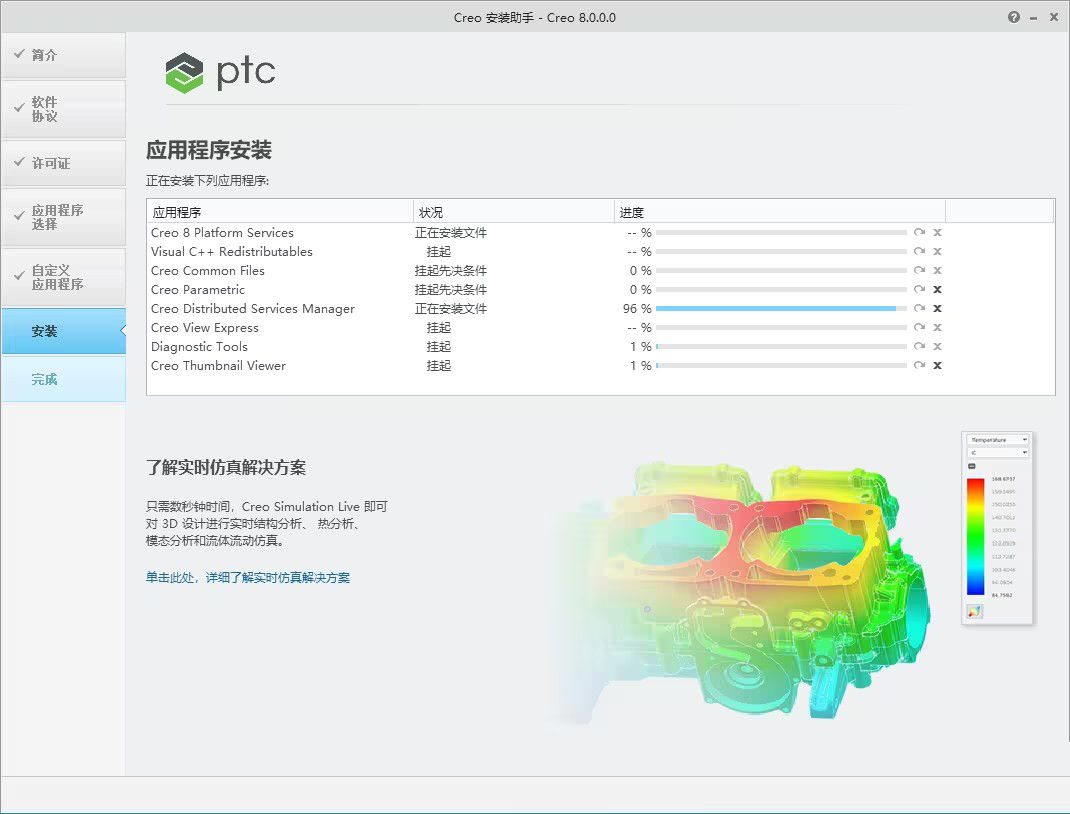1070x814 pixels.
Task: Go to the 软件协议 step
Action: [63, 109]
